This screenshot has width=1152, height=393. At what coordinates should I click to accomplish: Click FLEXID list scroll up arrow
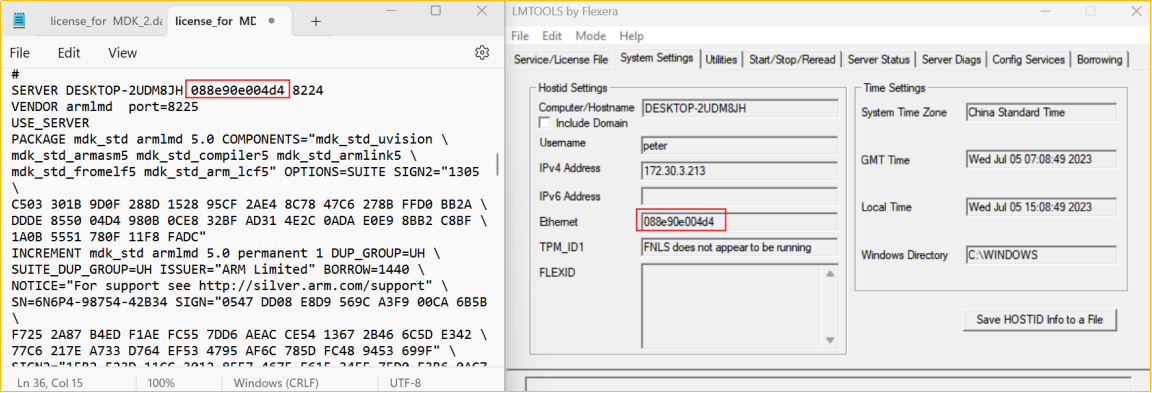point(830,274)
